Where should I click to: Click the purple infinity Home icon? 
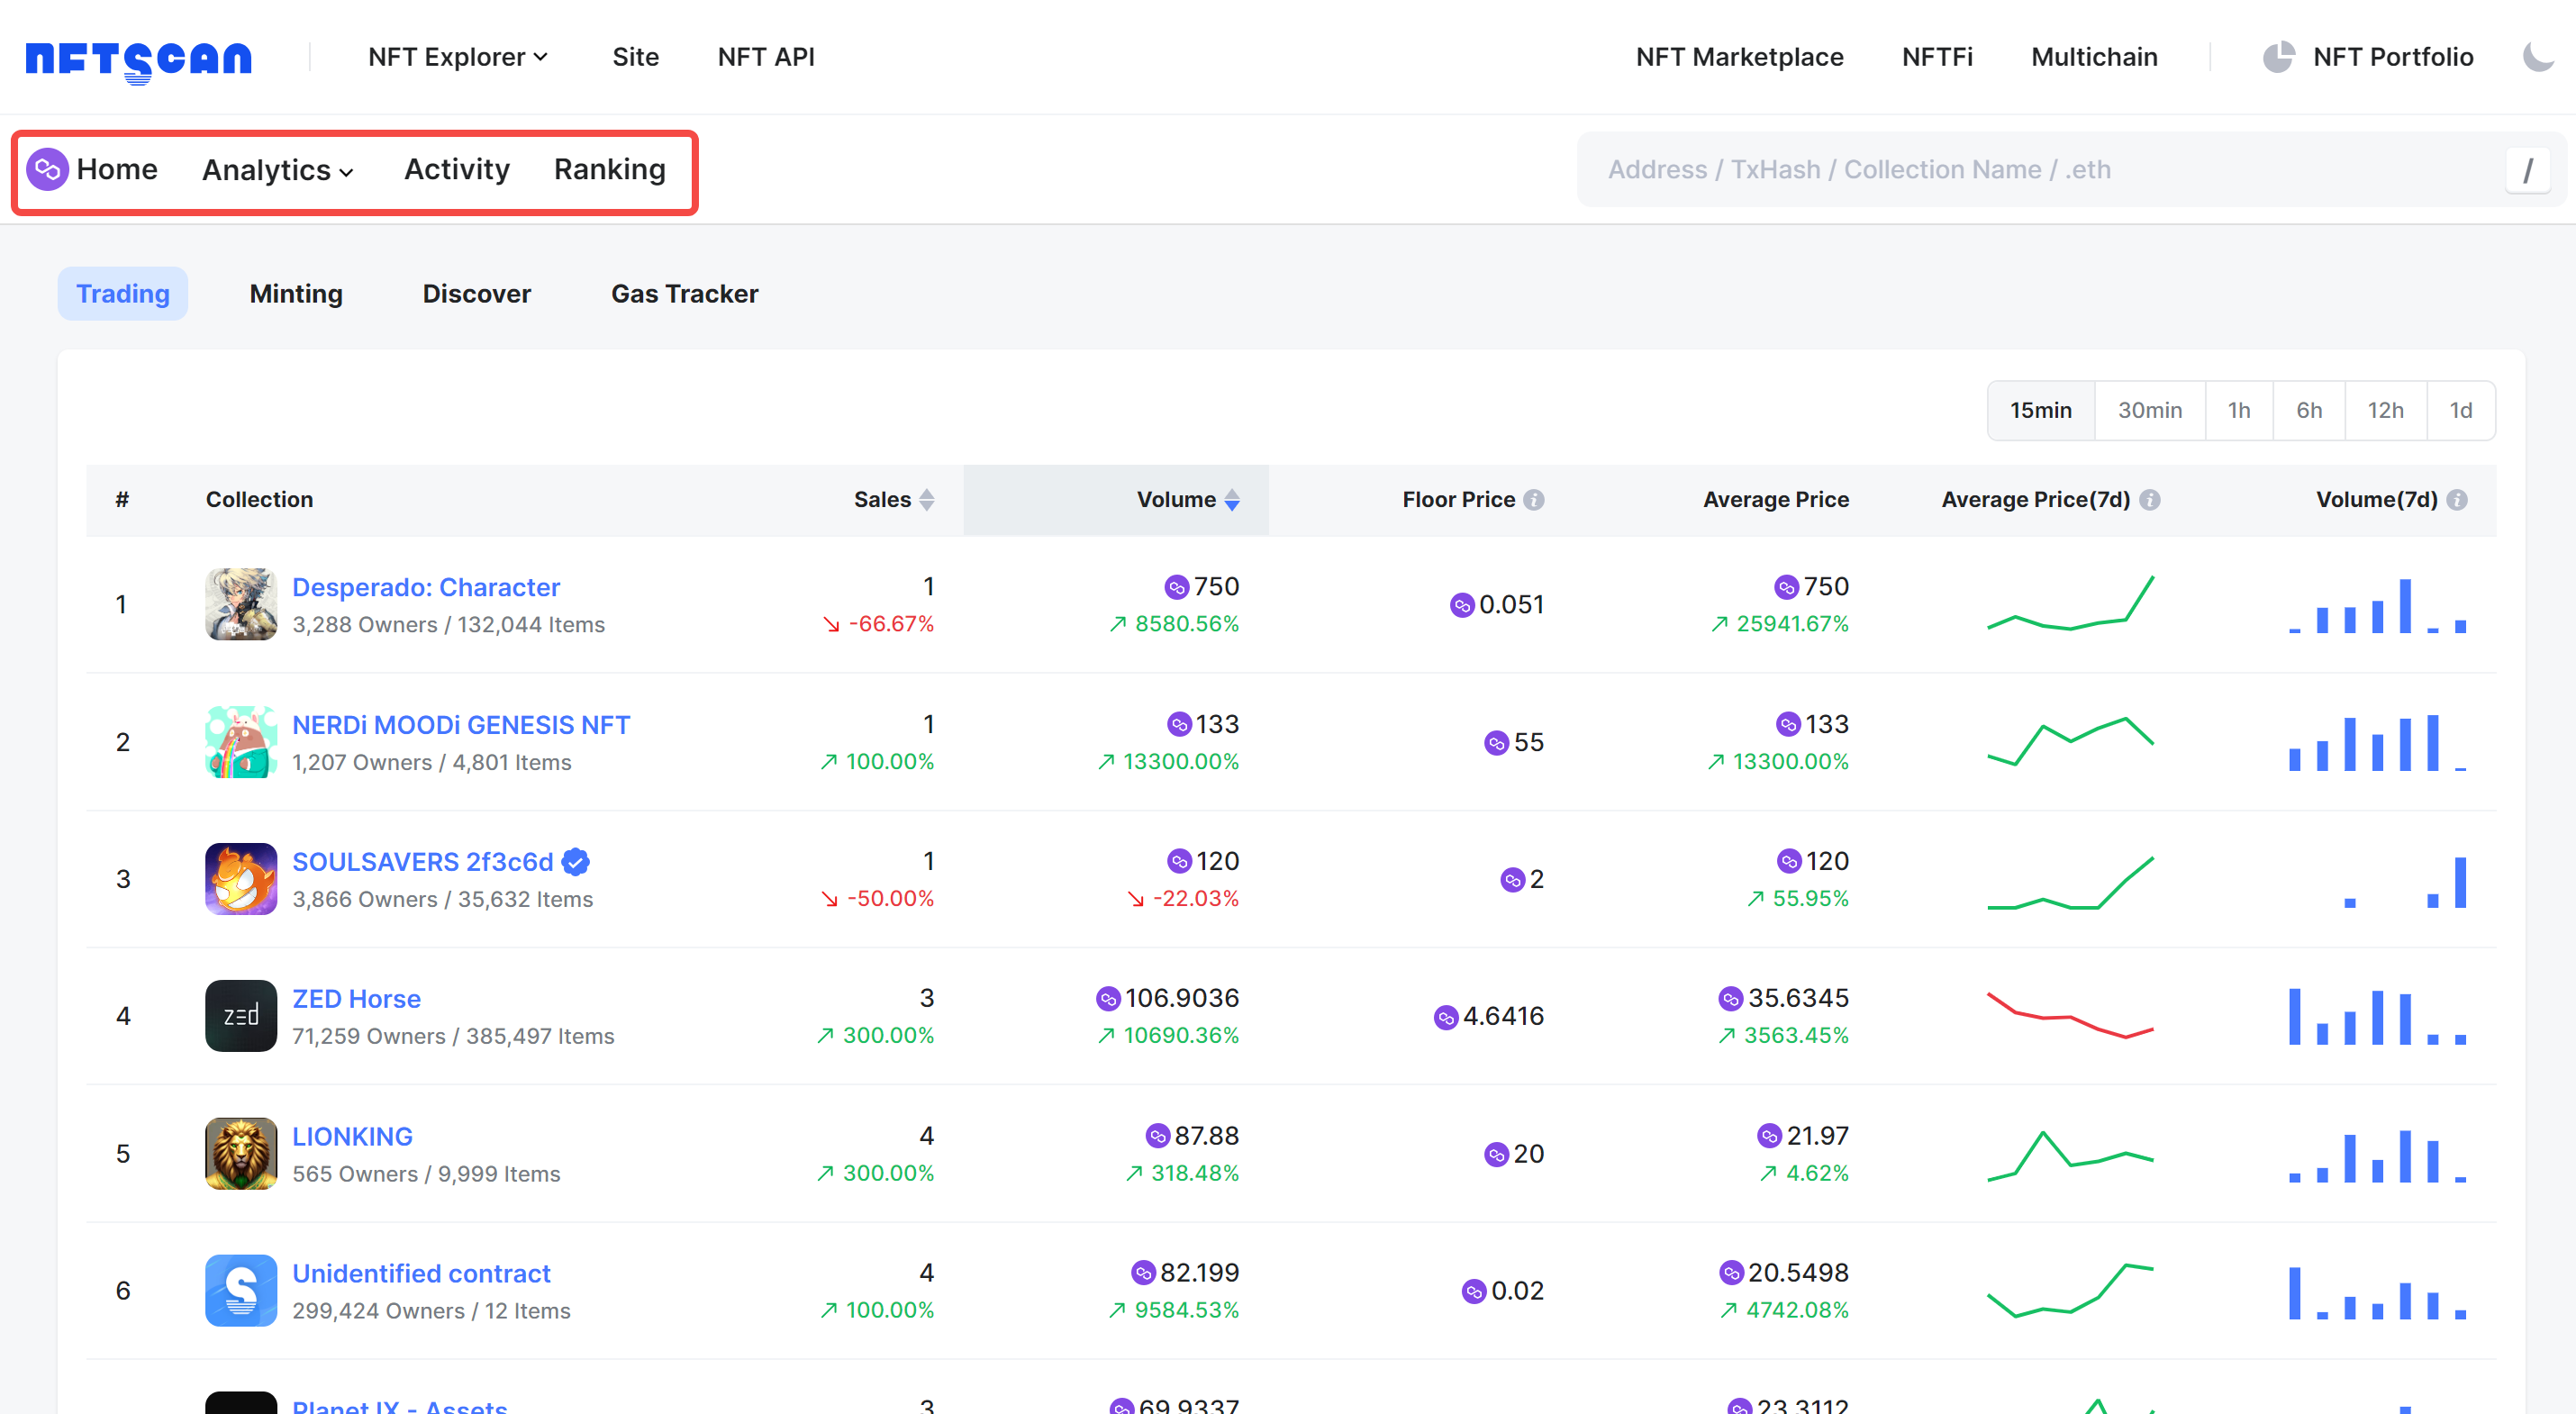[47, 170]
